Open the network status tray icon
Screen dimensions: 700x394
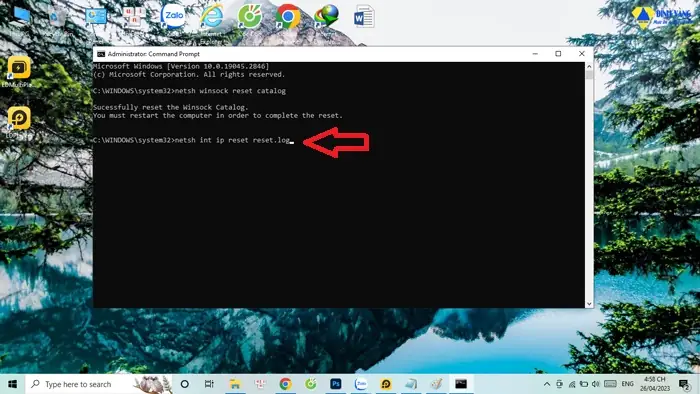click(572, 384)
